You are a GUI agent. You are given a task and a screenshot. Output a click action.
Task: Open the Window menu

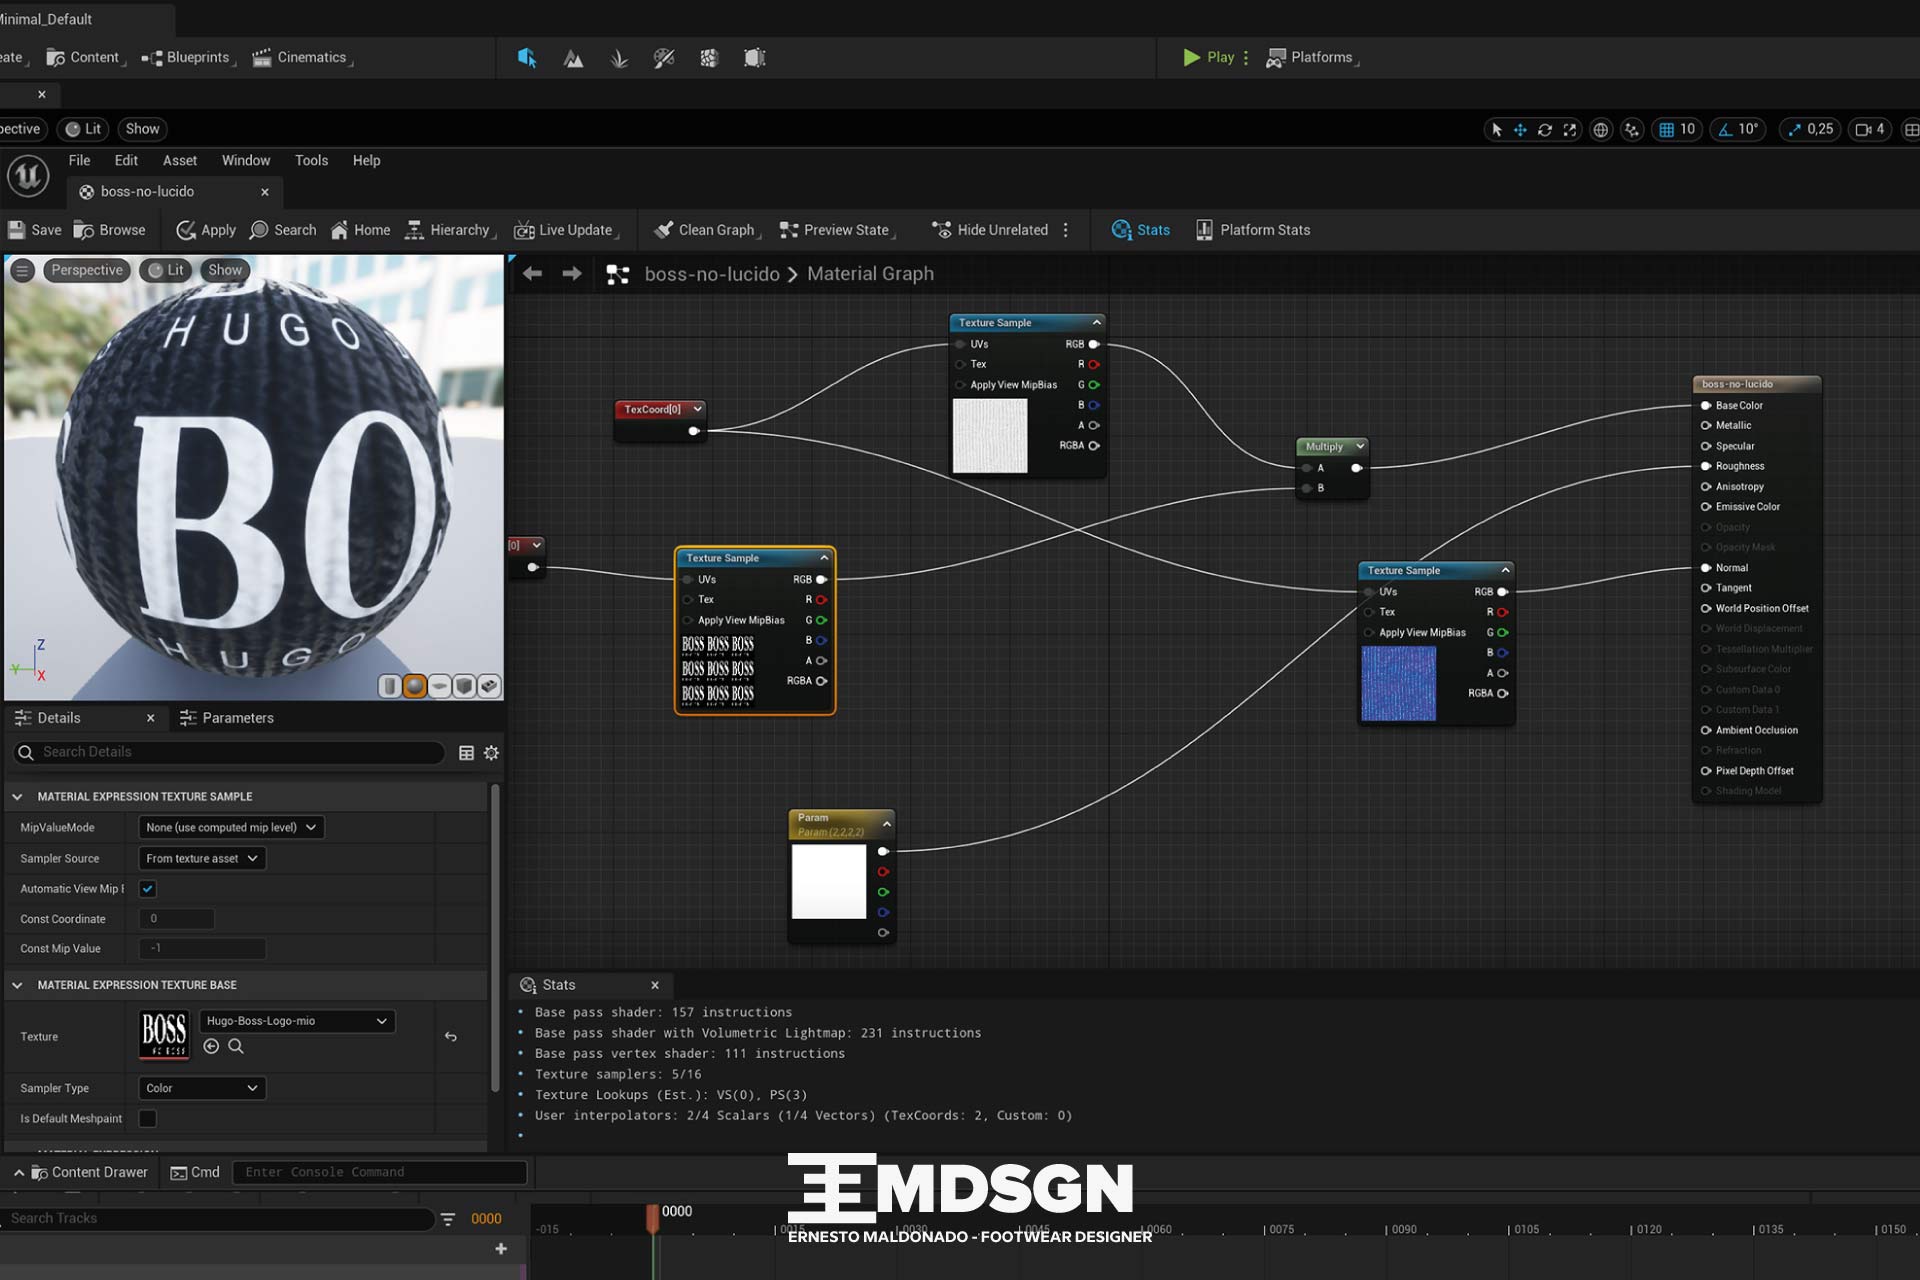(246, 160)
